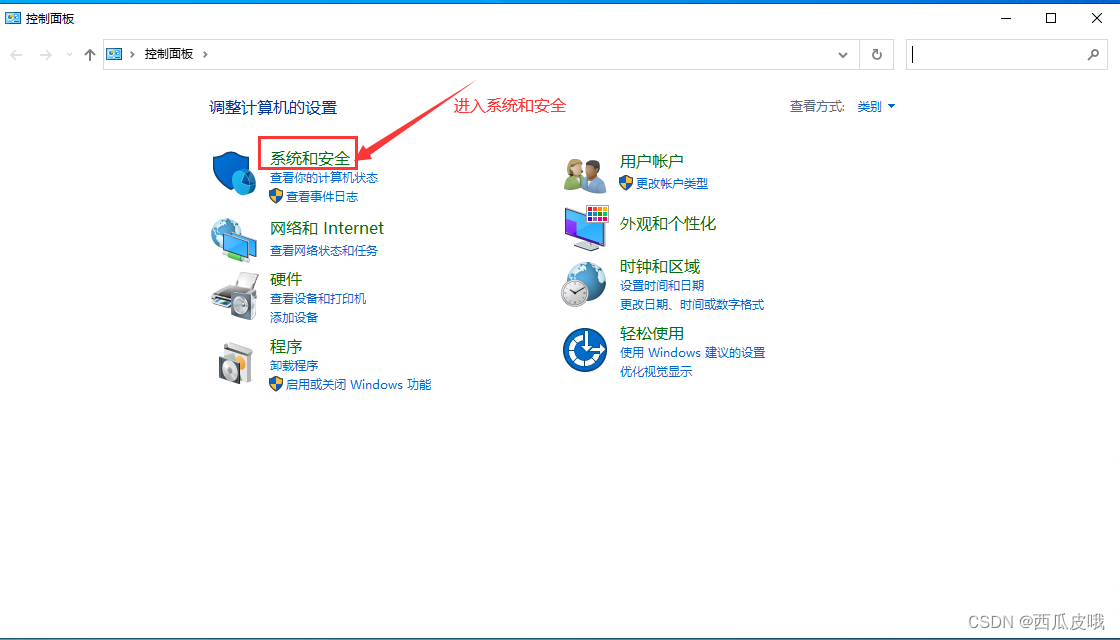1120x640 pixels.
Task: Open 程序 category
Action: (x=286, y=346)
